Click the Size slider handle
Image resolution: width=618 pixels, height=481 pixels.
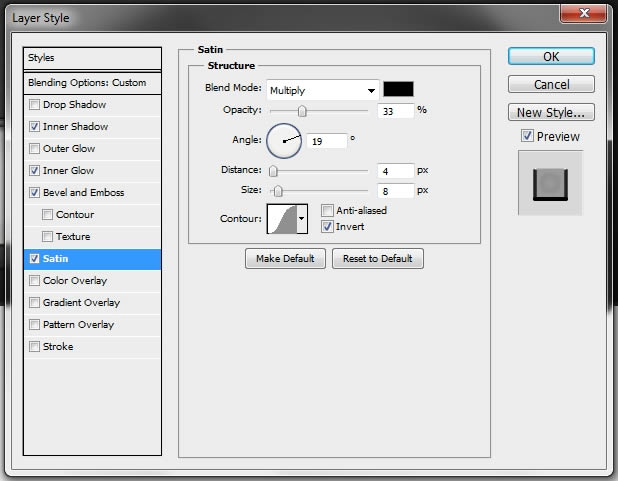(278, 191)
